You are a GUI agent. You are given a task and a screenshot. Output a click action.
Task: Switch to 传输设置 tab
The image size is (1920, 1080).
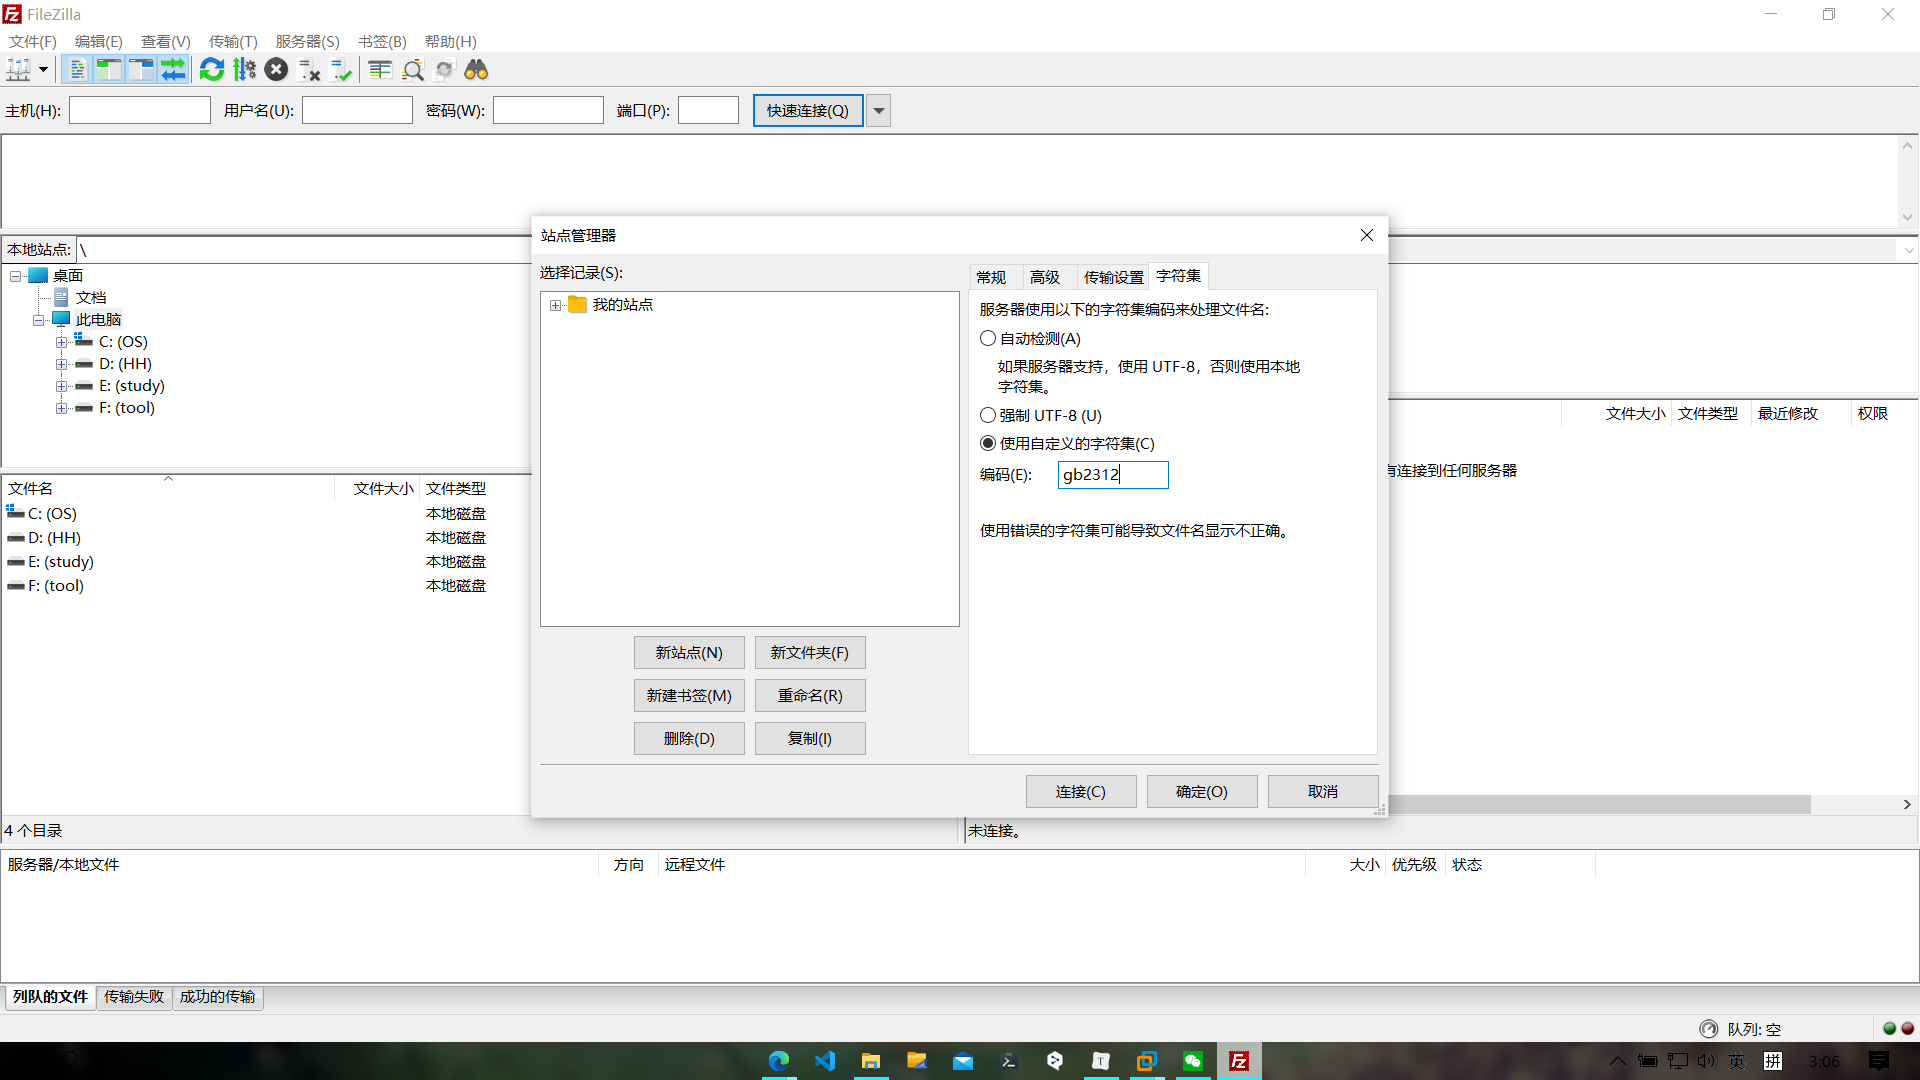pos(1113,277)
